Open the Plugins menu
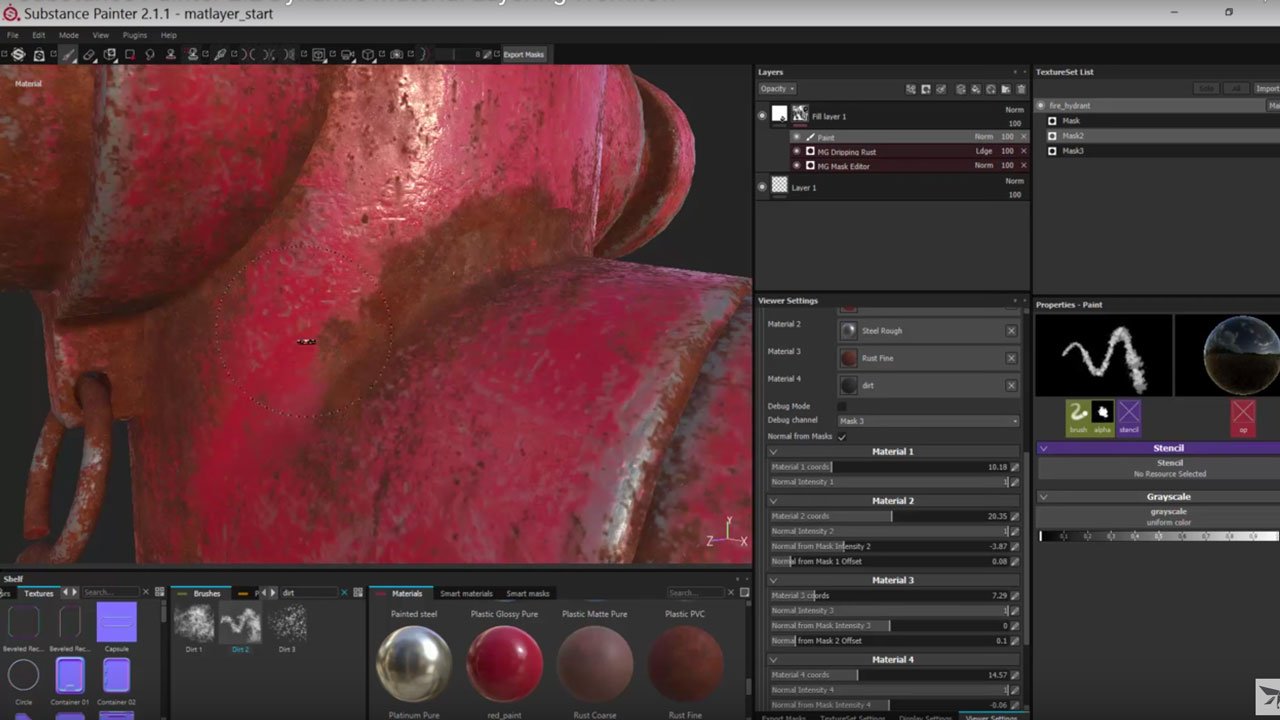Image resolution: width=1280 pixels, height=720 pixels. click(134, 35)
